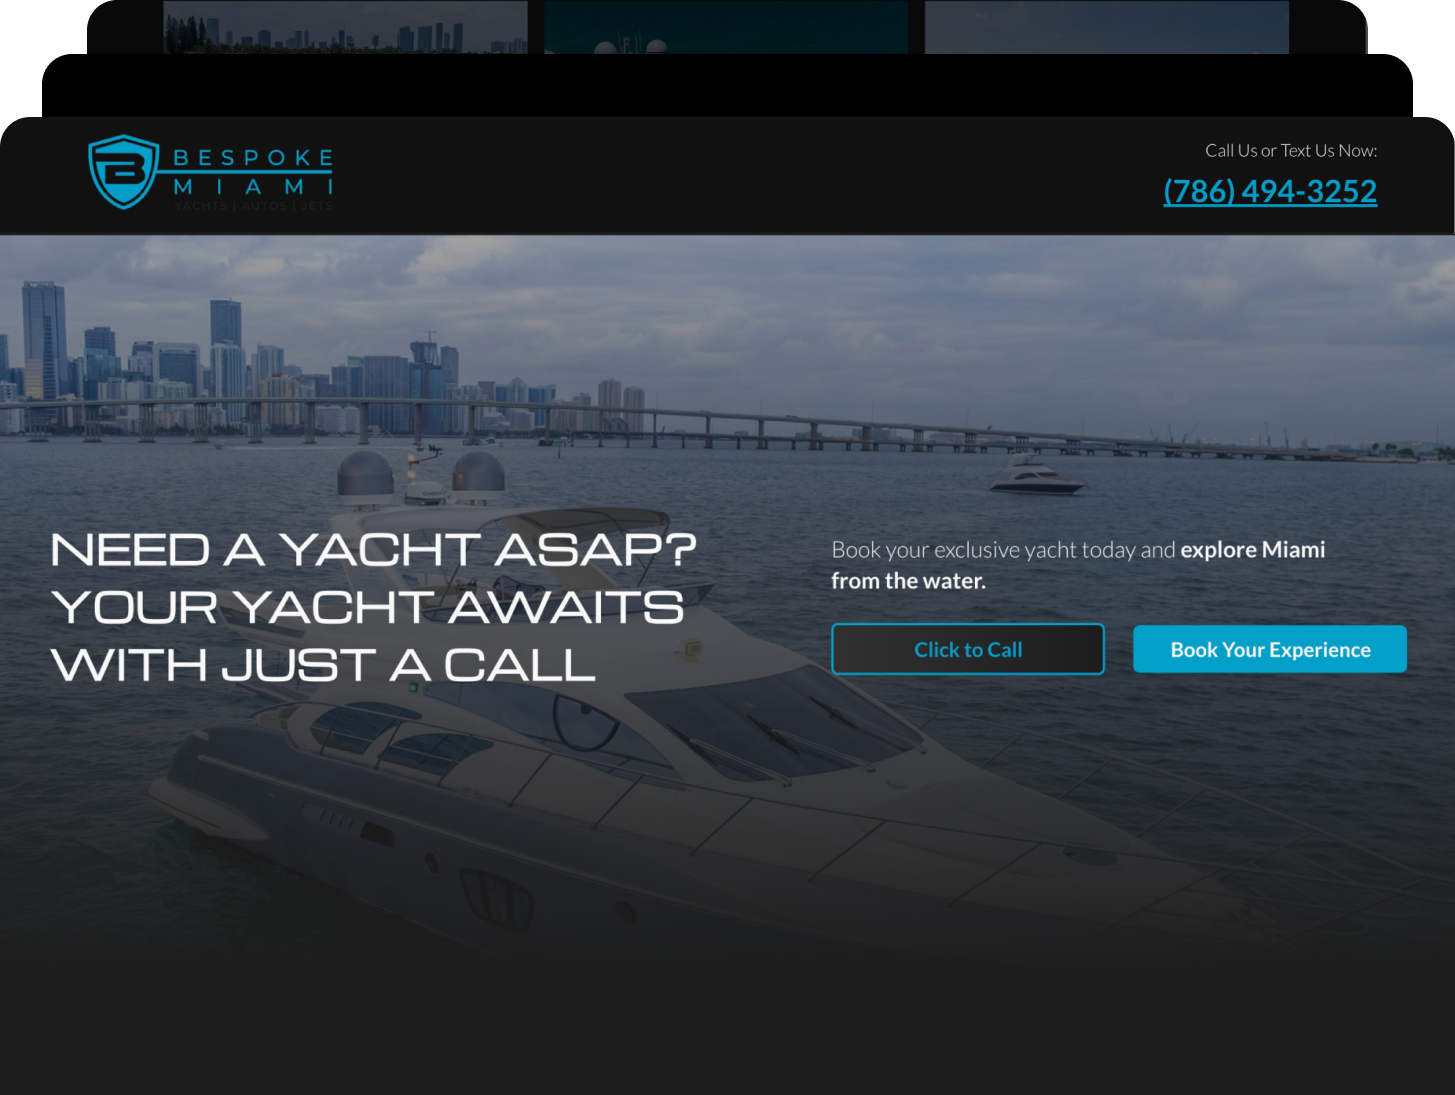
Task: Click the radar domes atop the yacht
Action: coord(421,474)
